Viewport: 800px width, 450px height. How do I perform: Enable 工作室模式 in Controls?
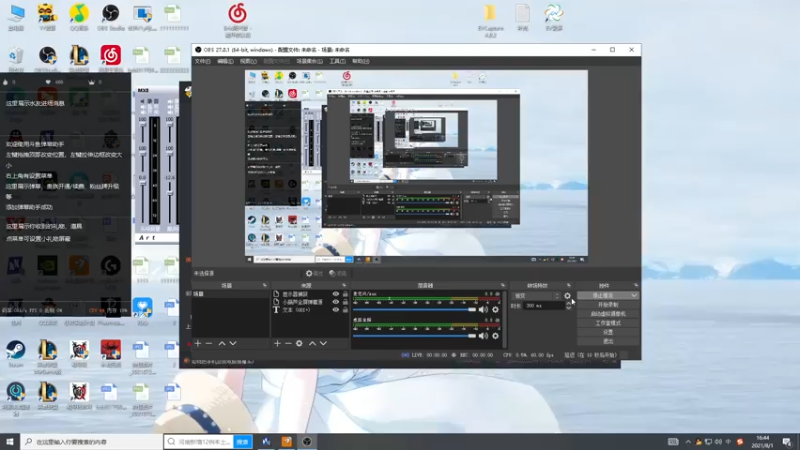click(x=608, y=323)
